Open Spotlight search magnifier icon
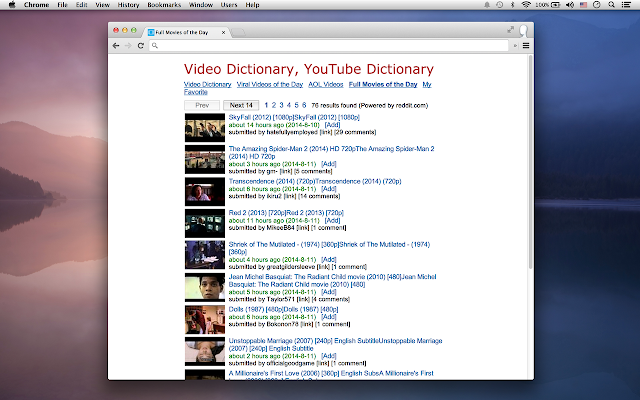Viewport: 640px width, 400px height. click(x=611, y=5)
